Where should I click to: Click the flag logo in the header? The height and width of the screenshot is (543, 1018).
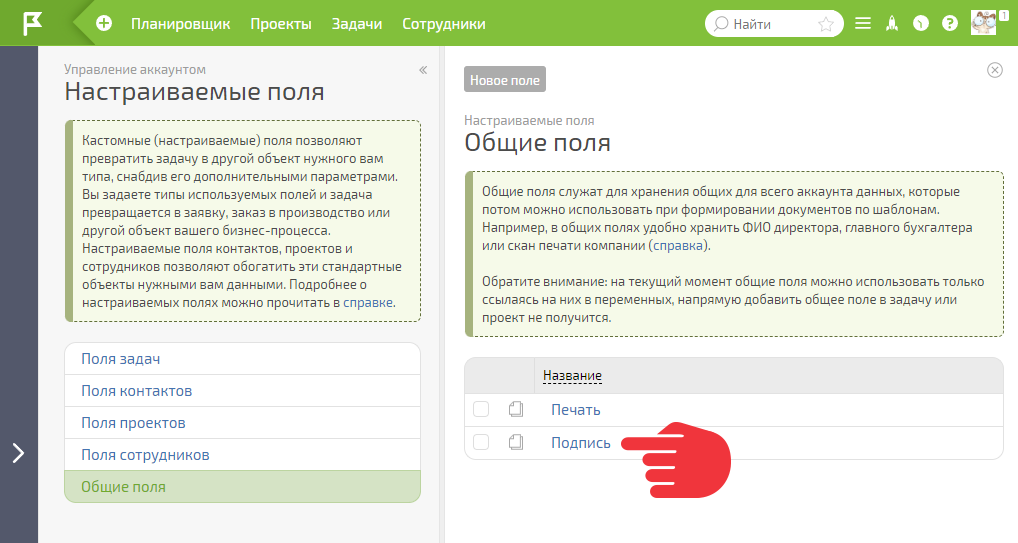click(32, 23)
